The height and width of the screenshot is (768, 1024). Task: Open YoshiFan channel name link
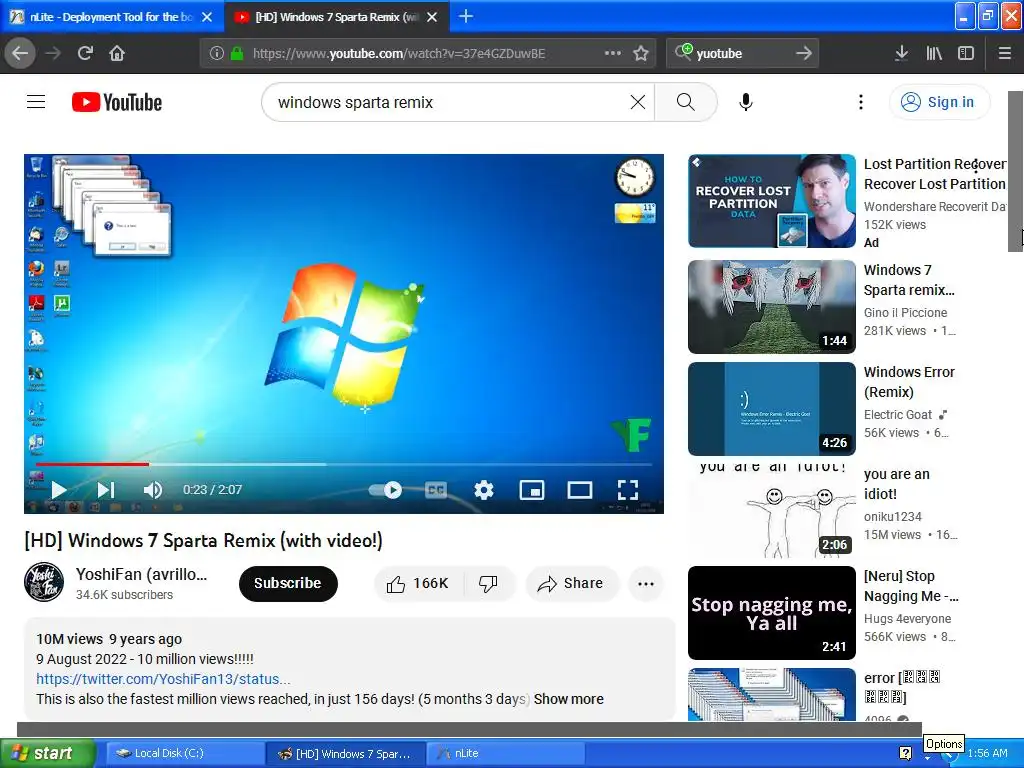pos(141,575)
